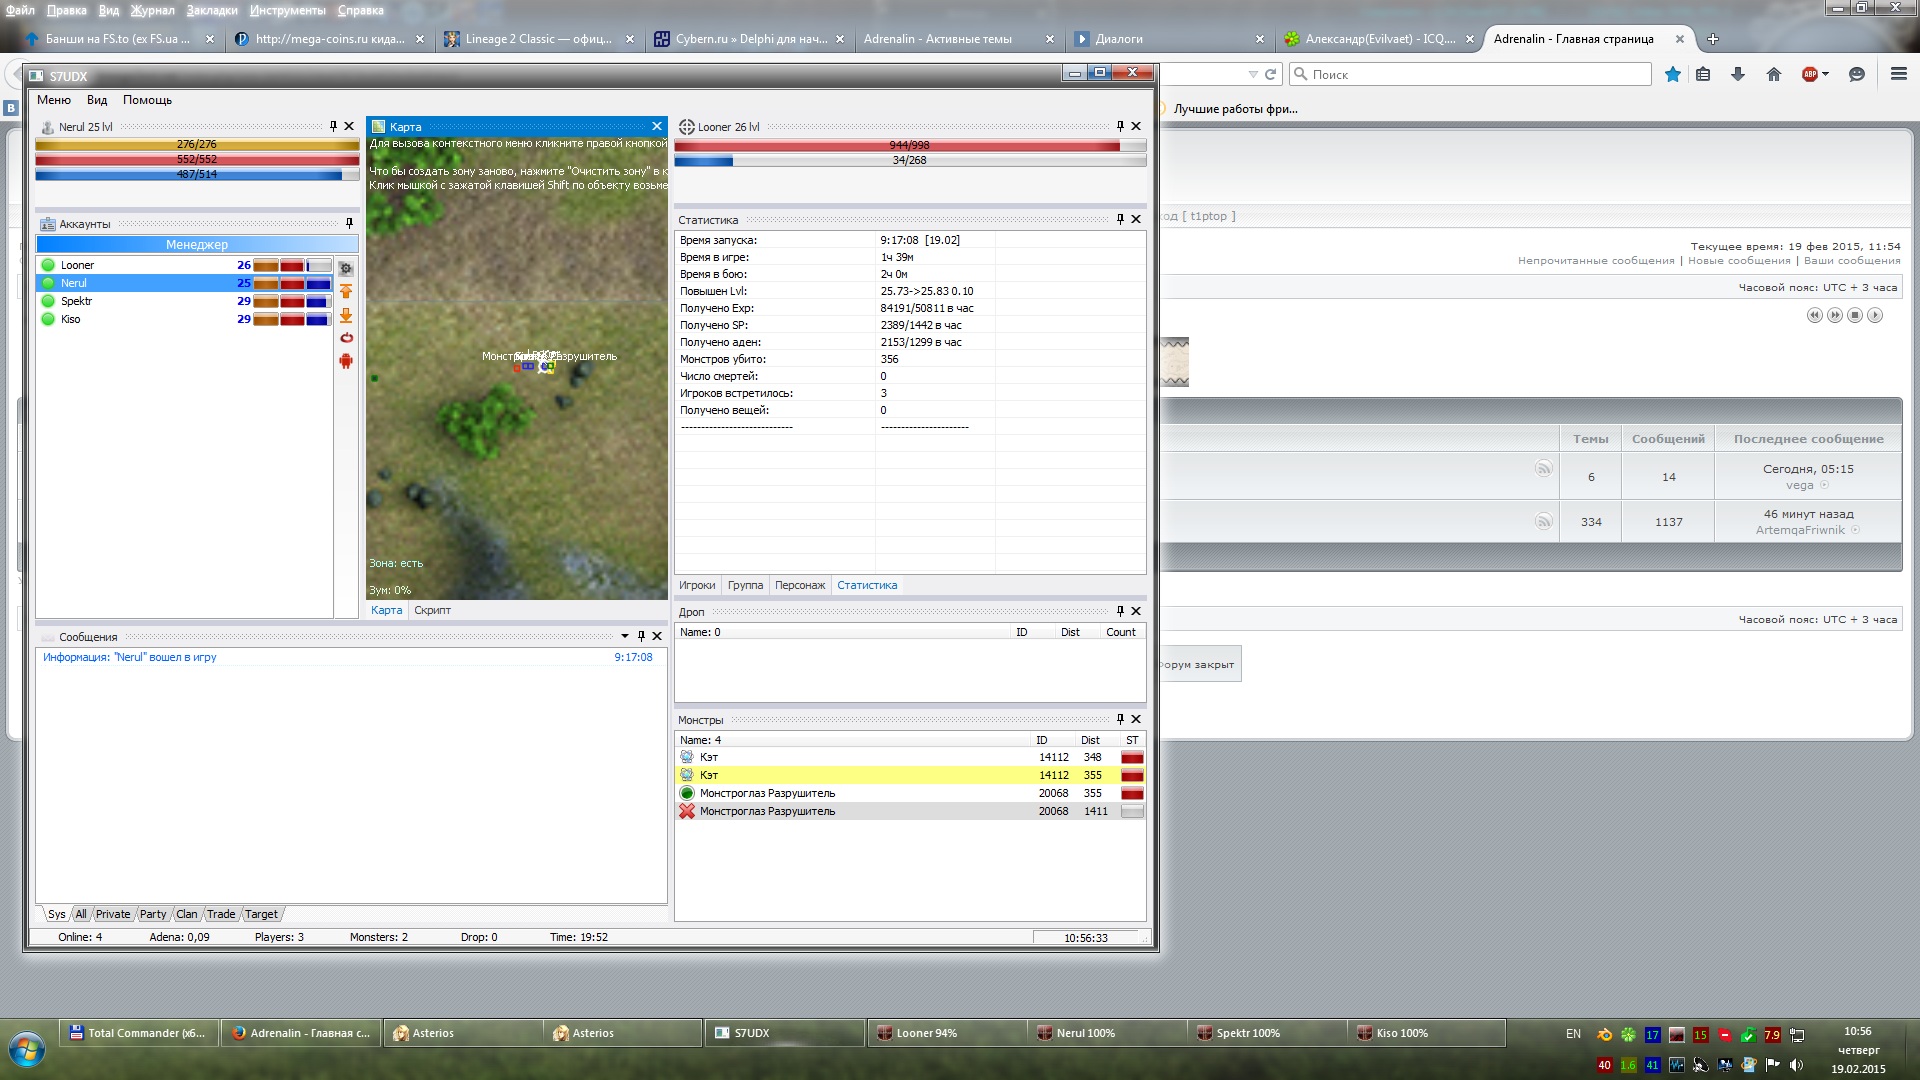1920x1080 pixels.
Task: Switch to the Карта tab below the map
Action: pyautogui.click(x=386, y=610)
